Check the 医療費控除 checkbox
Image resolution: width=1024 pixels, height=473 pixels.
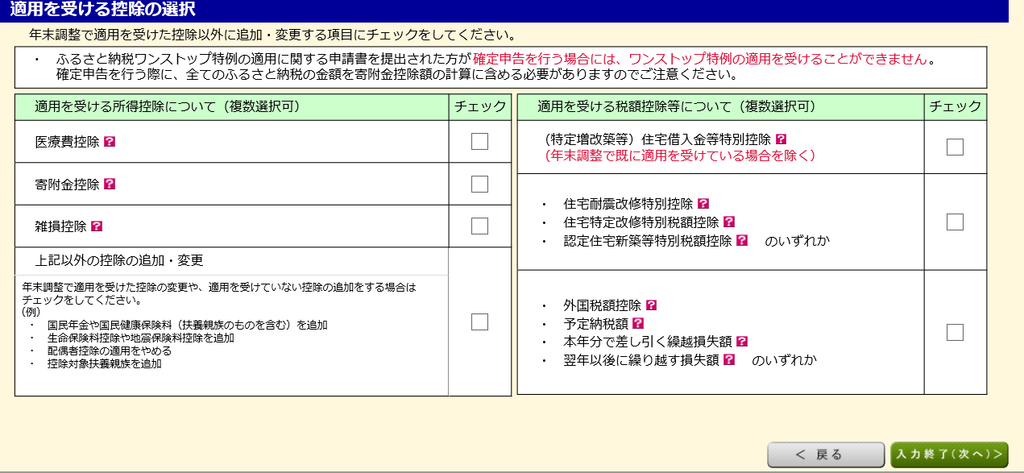click(479, 141)
